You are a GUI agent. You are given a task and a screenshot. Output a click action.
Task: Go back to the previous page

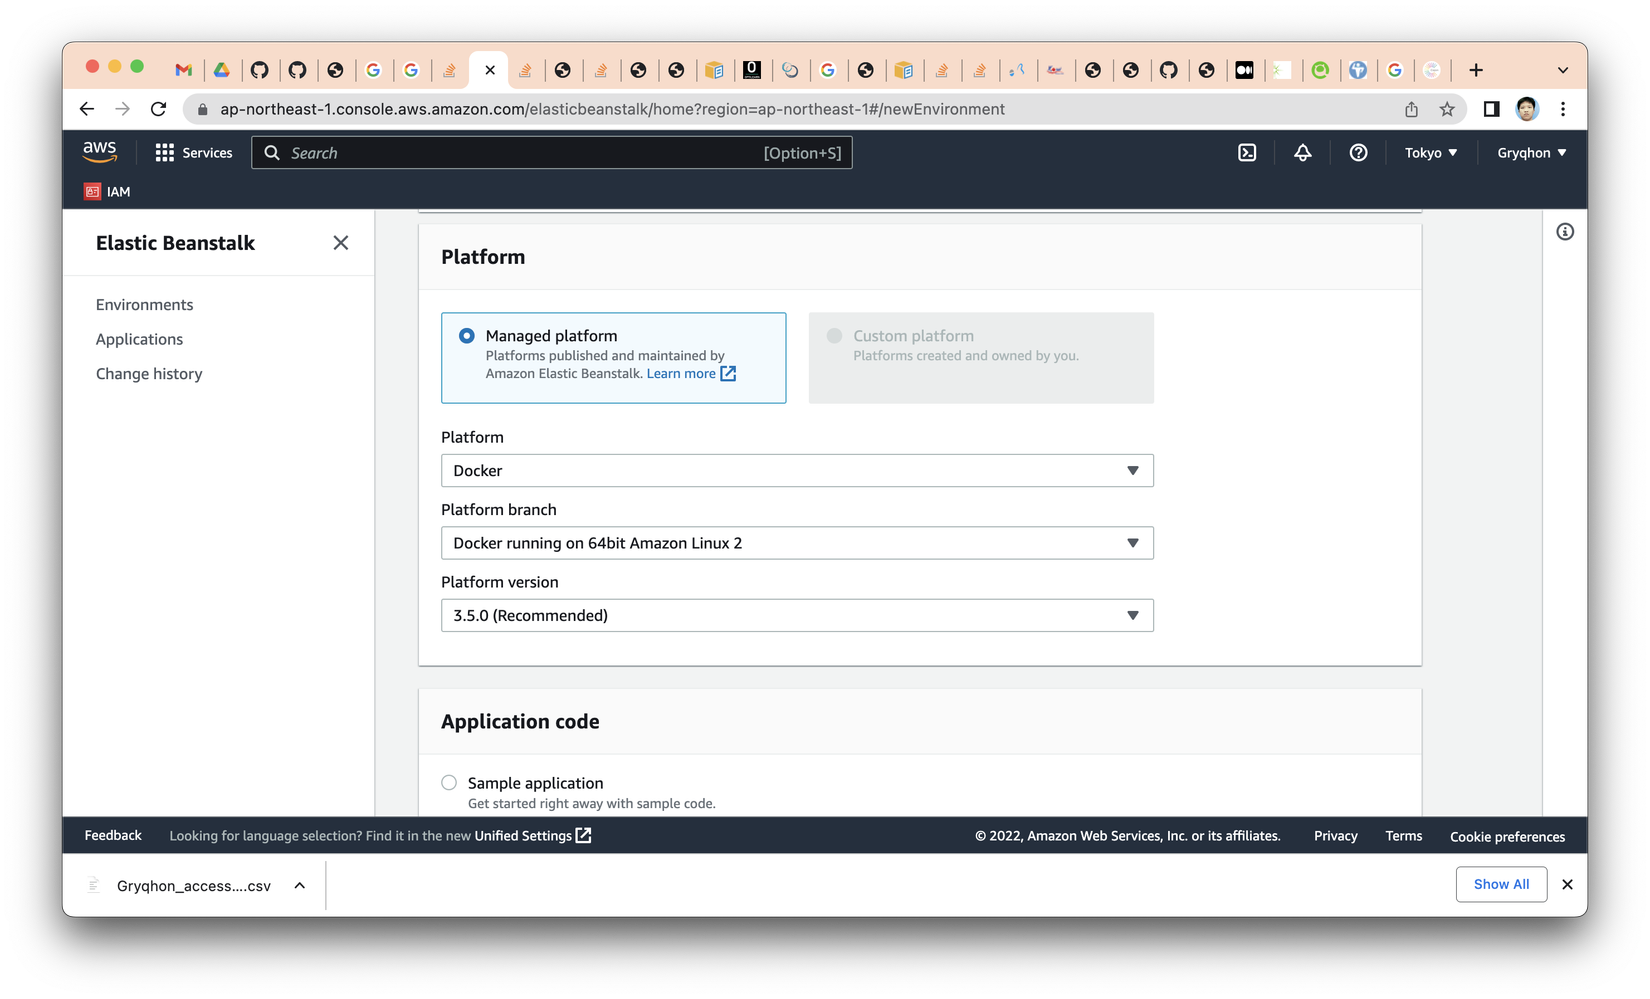(x=87, y=109)
